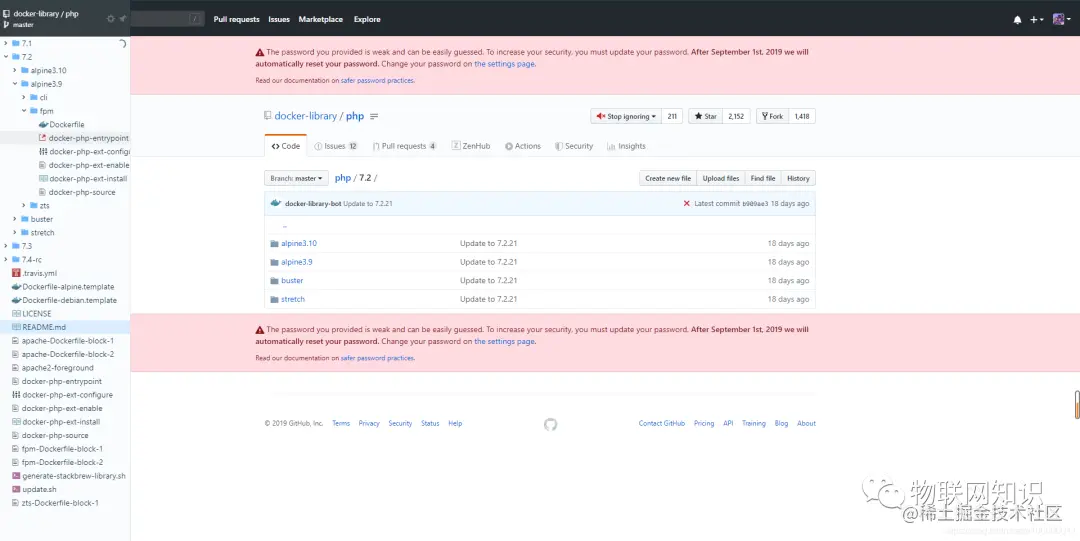The width and height of the screenshot is (1080, 541).
Task: Open the notifications bell icon
Action: point(1017,19)
